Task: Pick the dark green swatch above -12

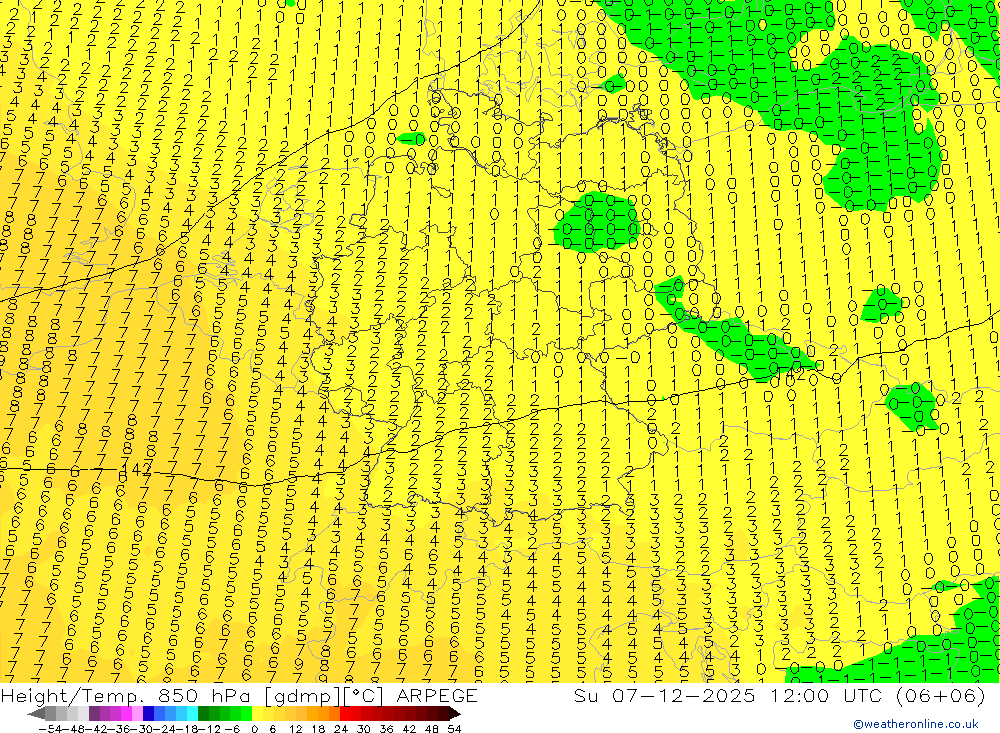Action: point(203,714)
